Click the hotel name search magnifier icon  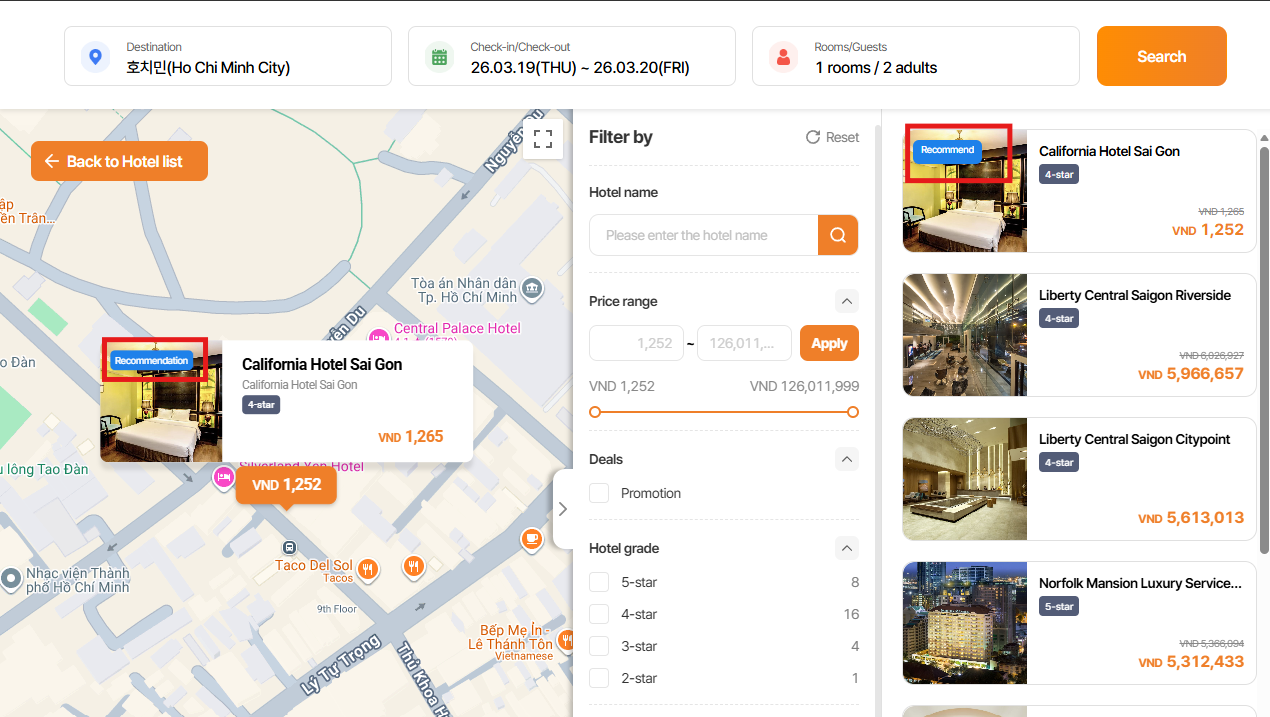pyautogui.click(x=838, y=235)
